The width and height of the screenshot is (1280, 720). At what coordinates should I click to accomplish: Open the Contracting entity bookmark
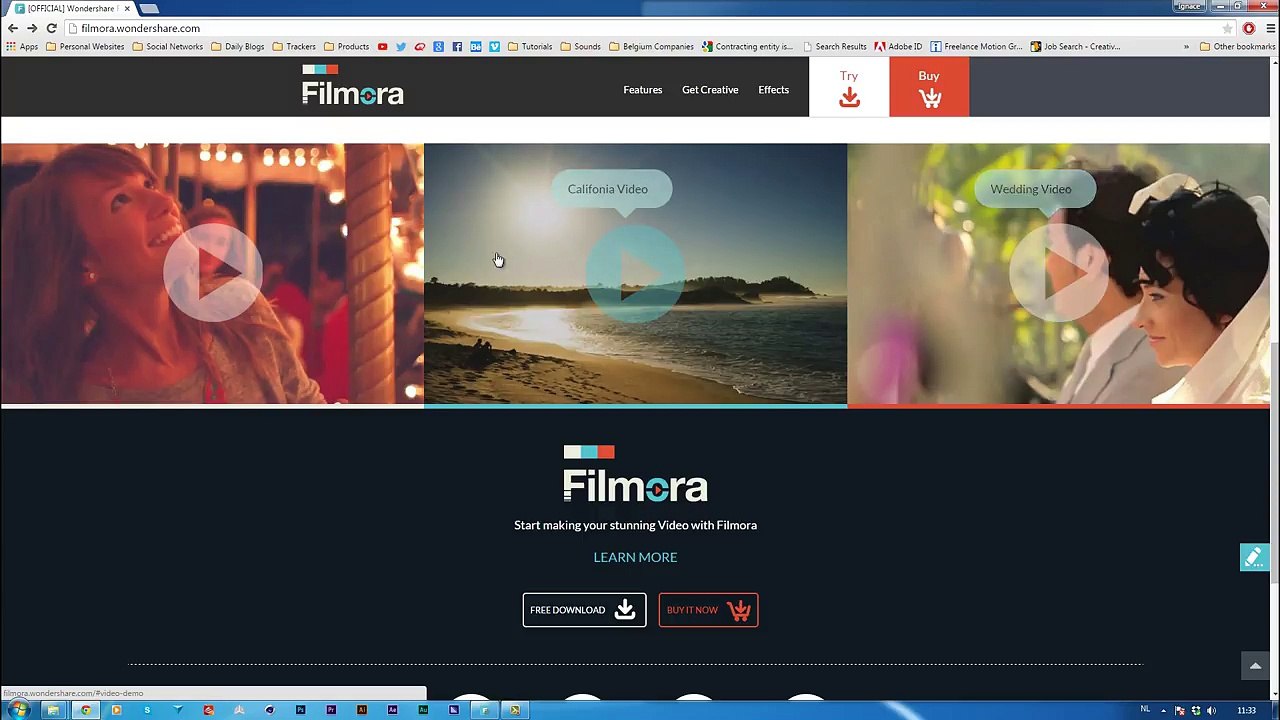coord(747,46)
